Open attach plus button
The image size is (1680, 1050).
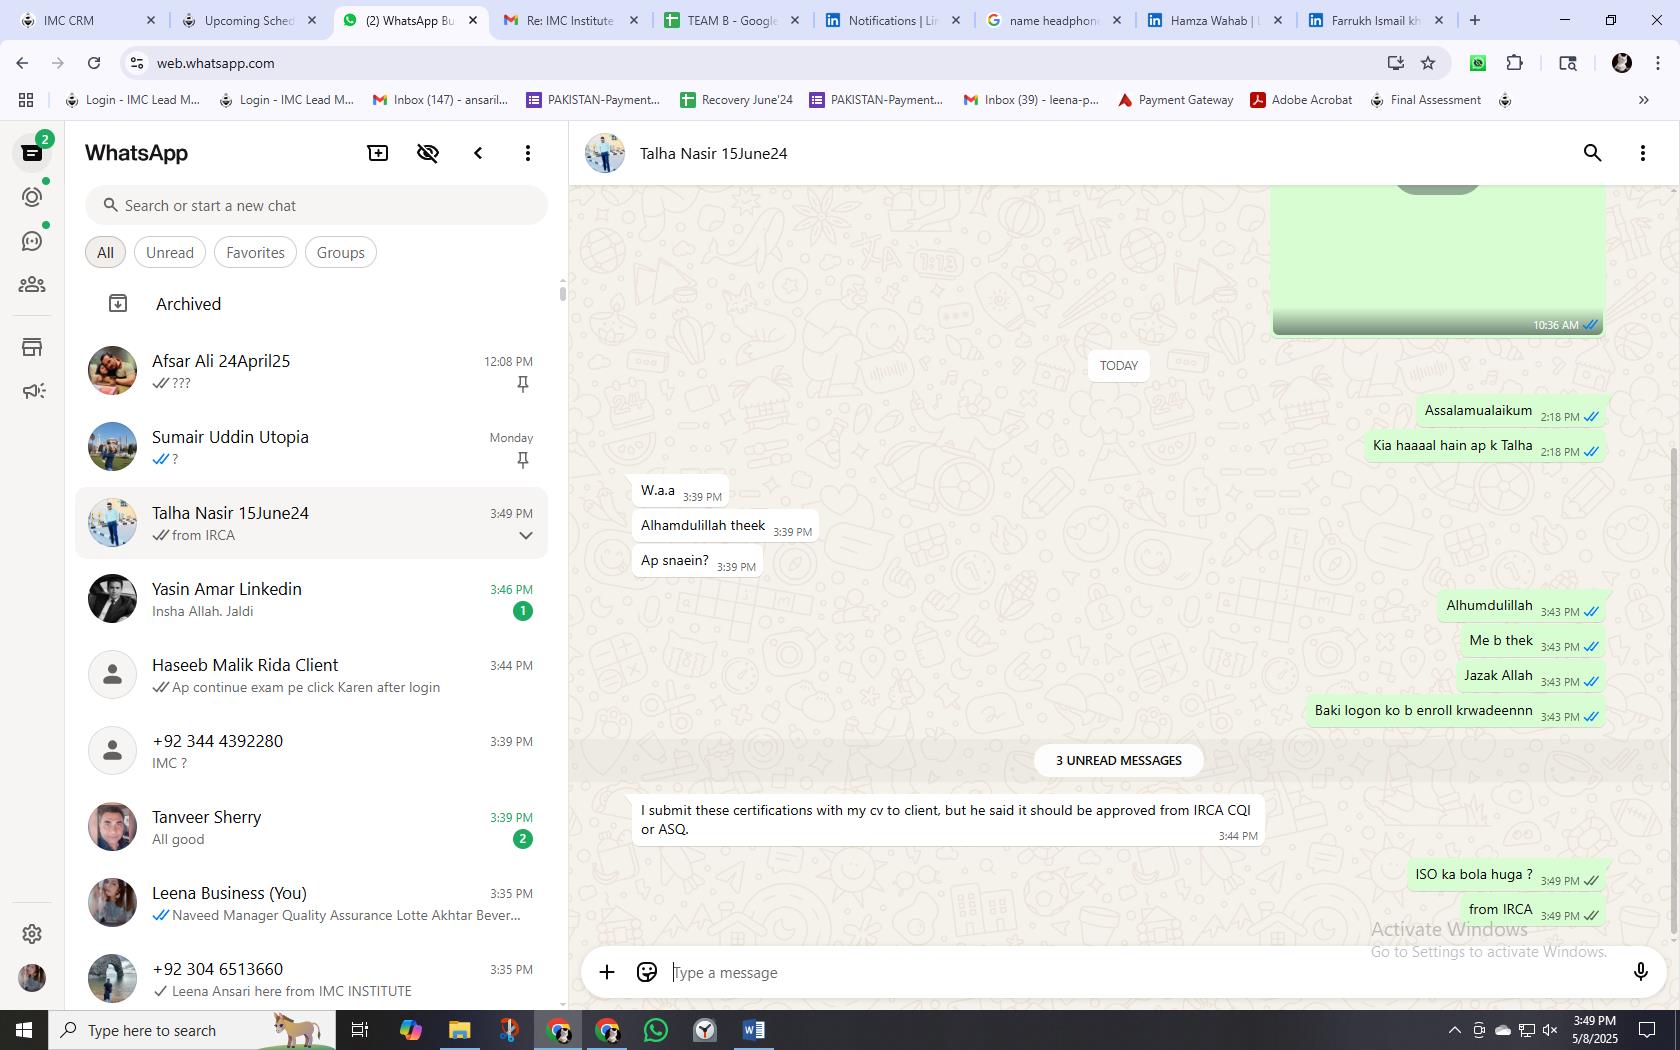pyautogui.click(x=607, y=972)
